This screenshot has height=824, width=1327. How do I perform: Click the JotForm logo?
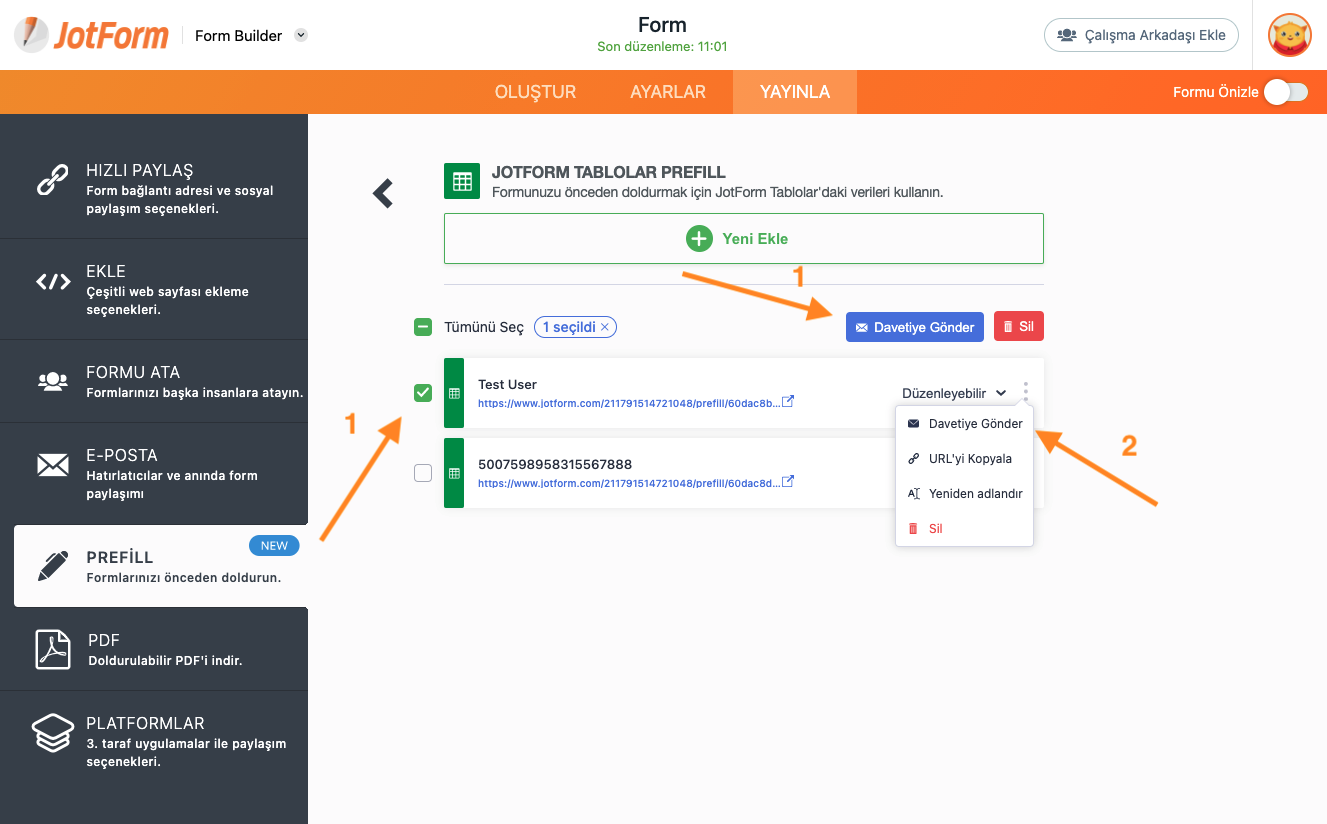tap(92, 35)
